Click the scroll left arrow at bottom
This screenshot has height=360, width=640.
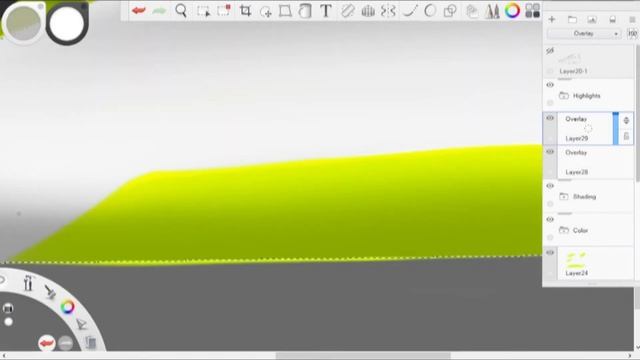tap(3, 356)
